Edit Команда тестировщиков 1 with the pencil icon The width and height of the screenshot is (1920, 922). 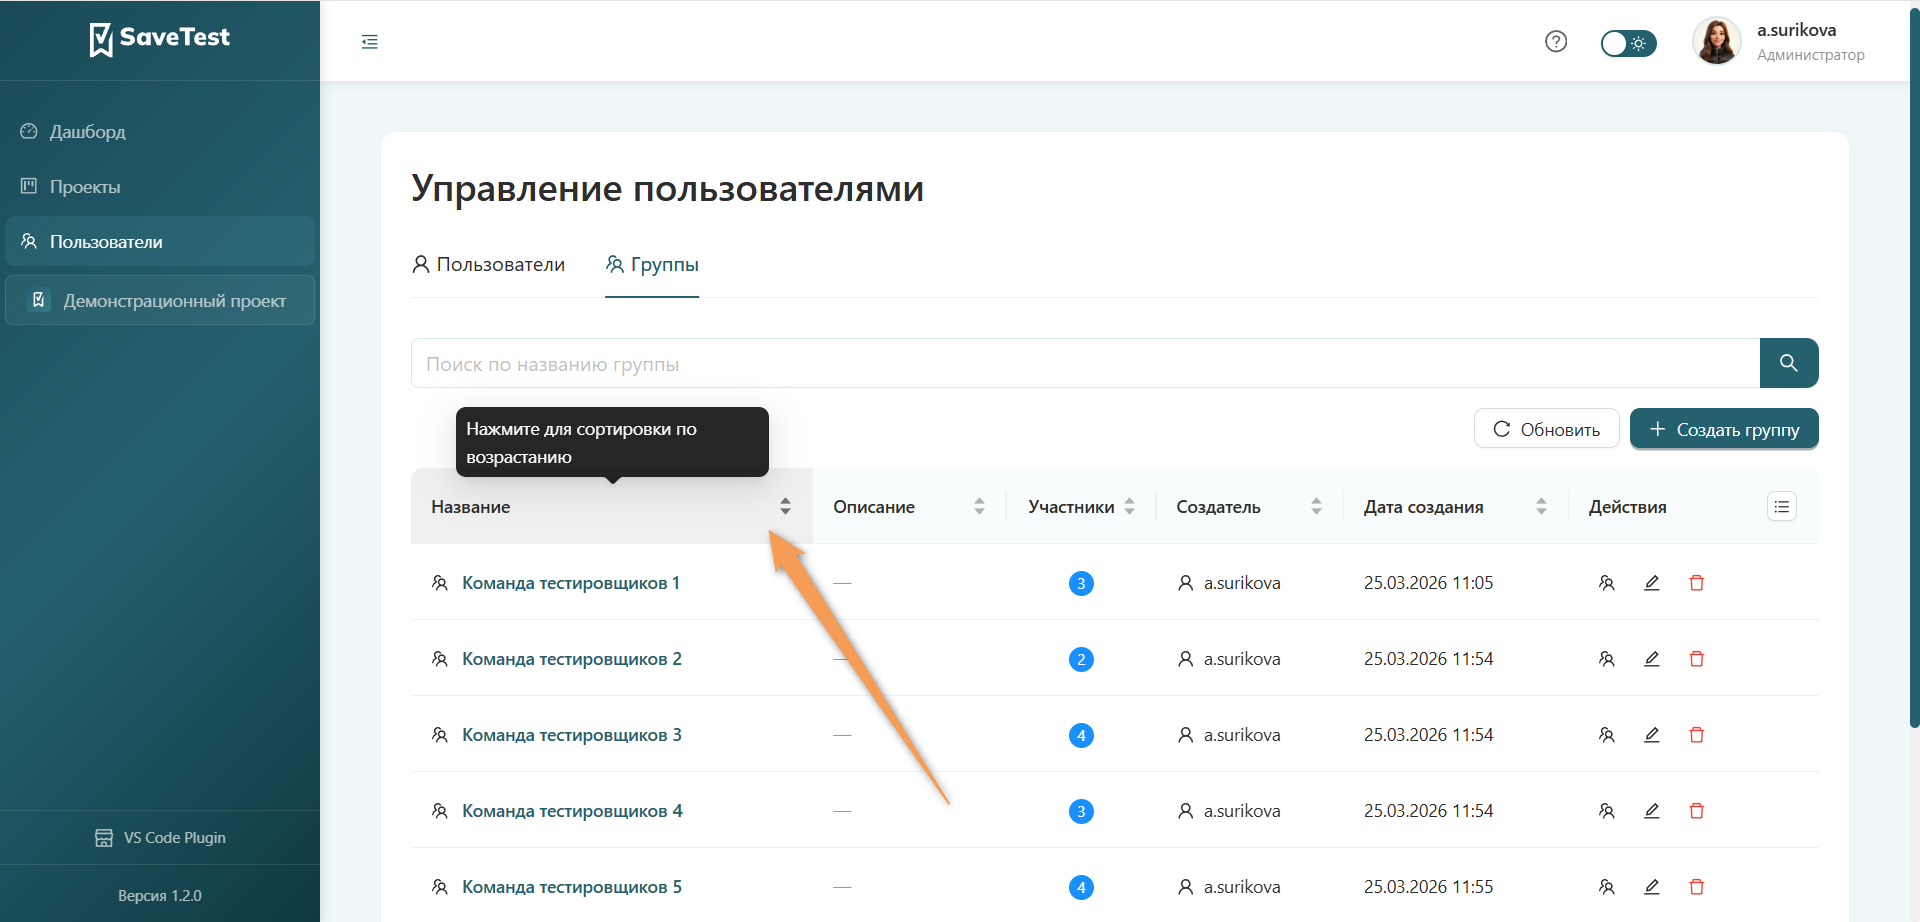click(1652, 582)
